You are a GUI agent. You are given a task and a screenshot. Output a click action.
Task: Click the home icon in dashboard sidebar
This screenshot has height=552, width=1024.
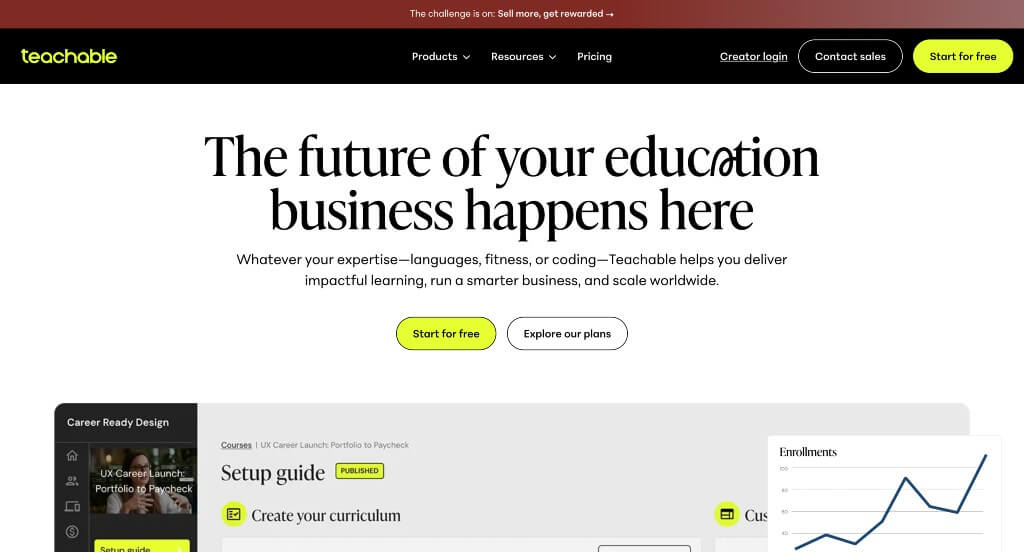(x=72, y=456)
